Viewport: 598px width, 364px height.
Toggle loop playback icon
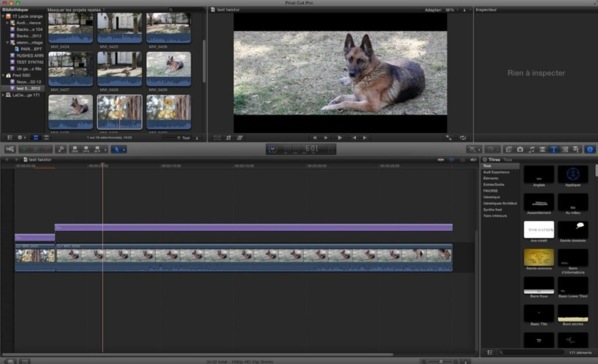tap(463, 138)
